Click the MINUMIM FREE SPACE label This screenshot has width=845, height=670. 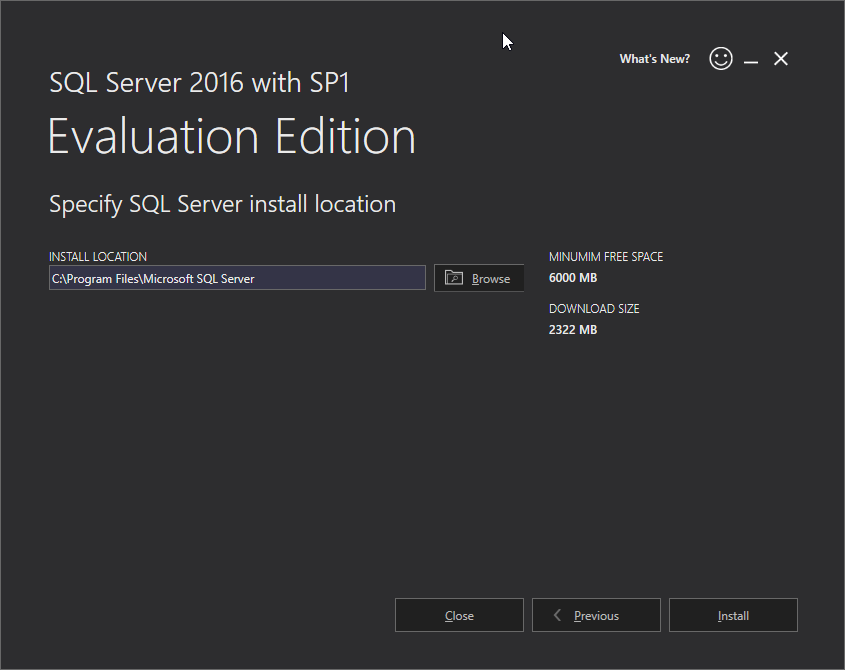pyautogui.click(x=606, y=257)
